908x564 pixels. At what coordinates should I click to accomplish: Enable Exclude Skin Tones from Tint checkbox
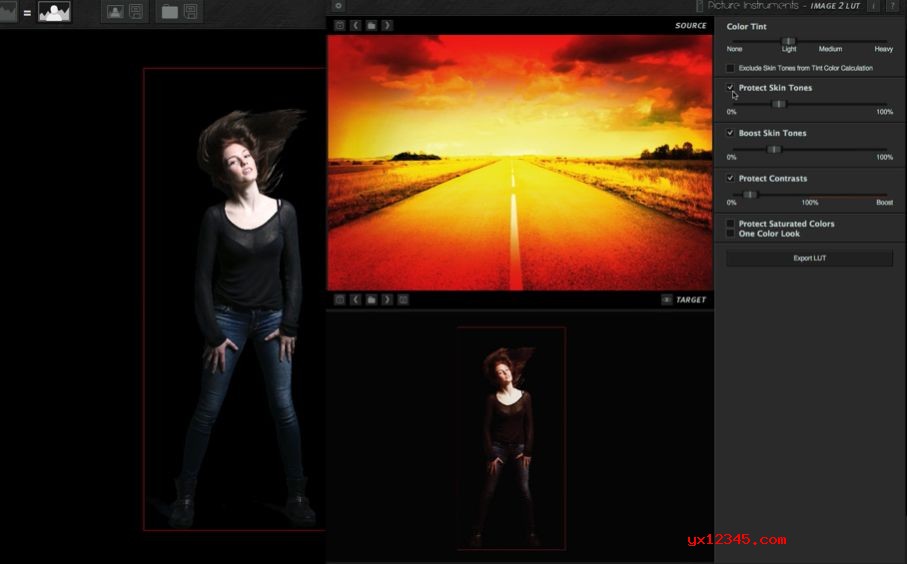point(730,68)
